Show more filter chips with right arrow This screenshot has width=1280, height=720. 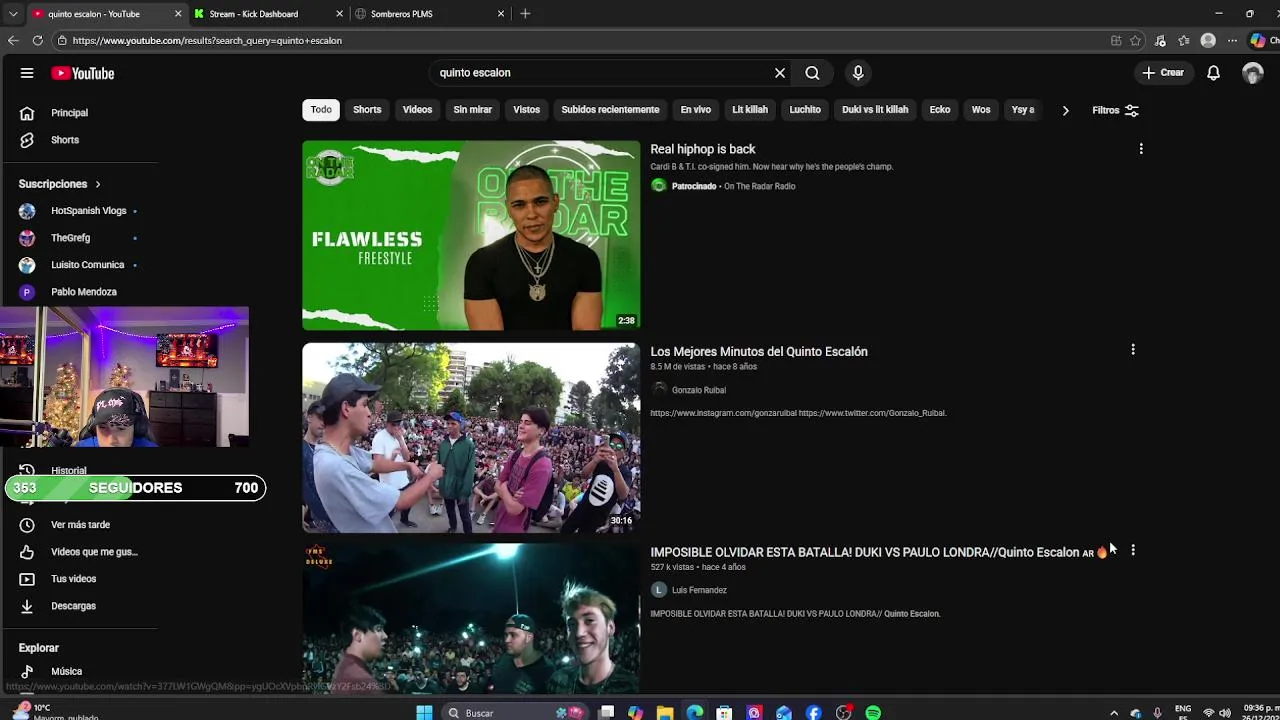coord(1065,110)
